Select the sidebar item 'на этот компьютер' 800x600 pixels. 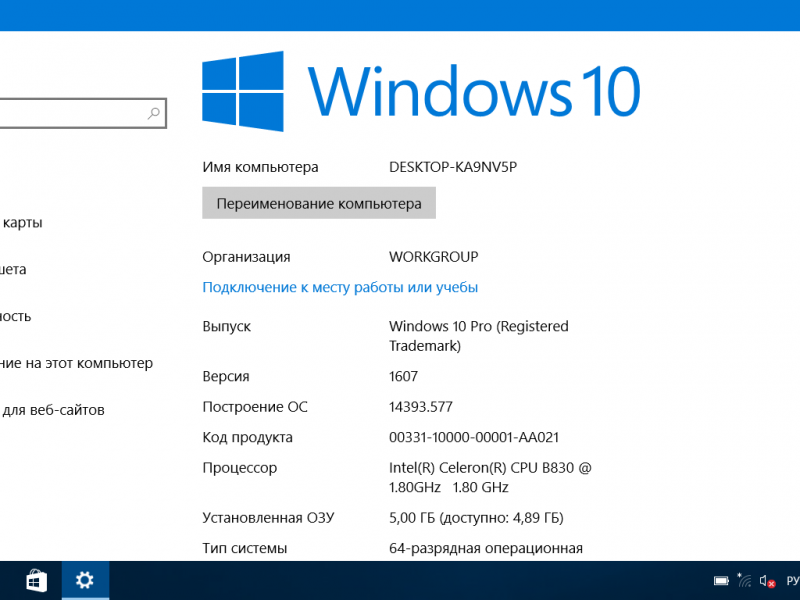(77, 363)
